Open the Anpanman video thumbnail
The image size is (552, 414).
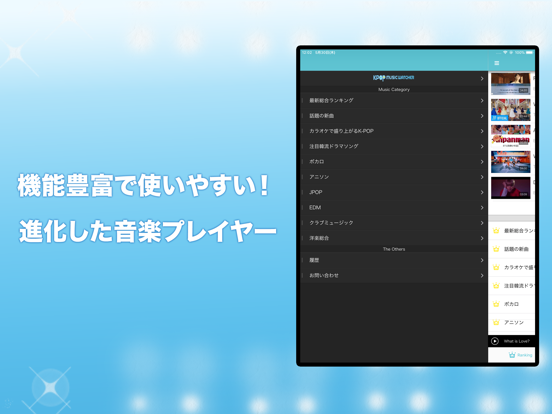[510, 136]
